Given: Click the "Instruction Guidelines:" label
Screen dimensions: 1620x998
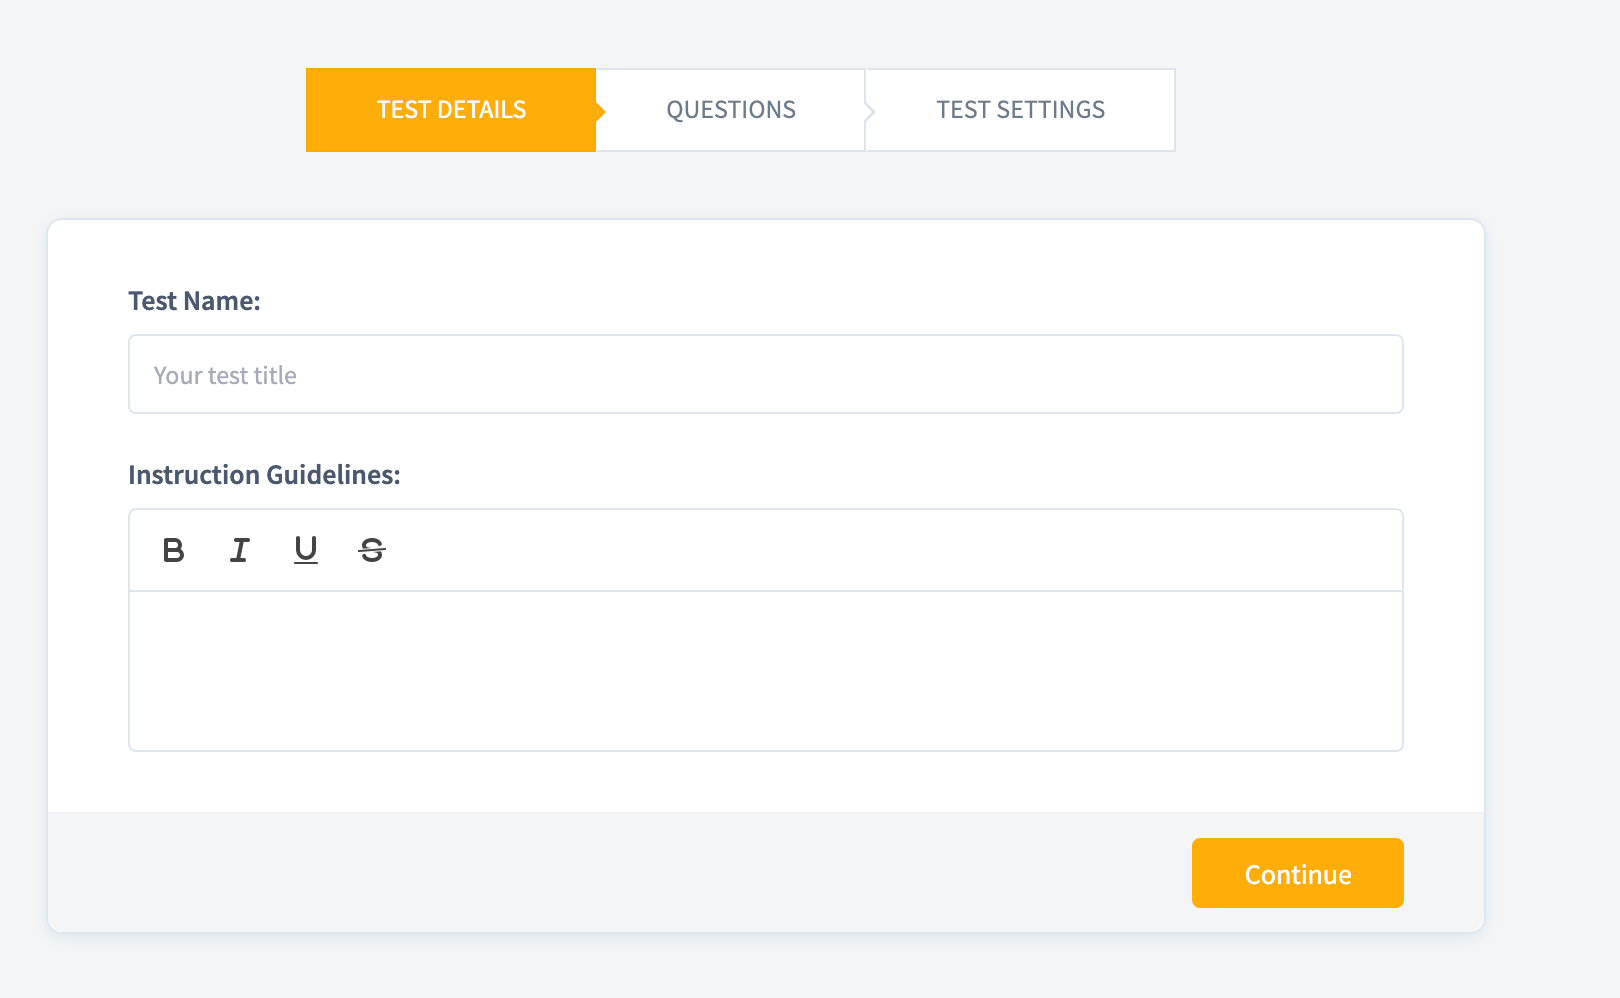Looking at the screenshot, I should pos(264,475).
